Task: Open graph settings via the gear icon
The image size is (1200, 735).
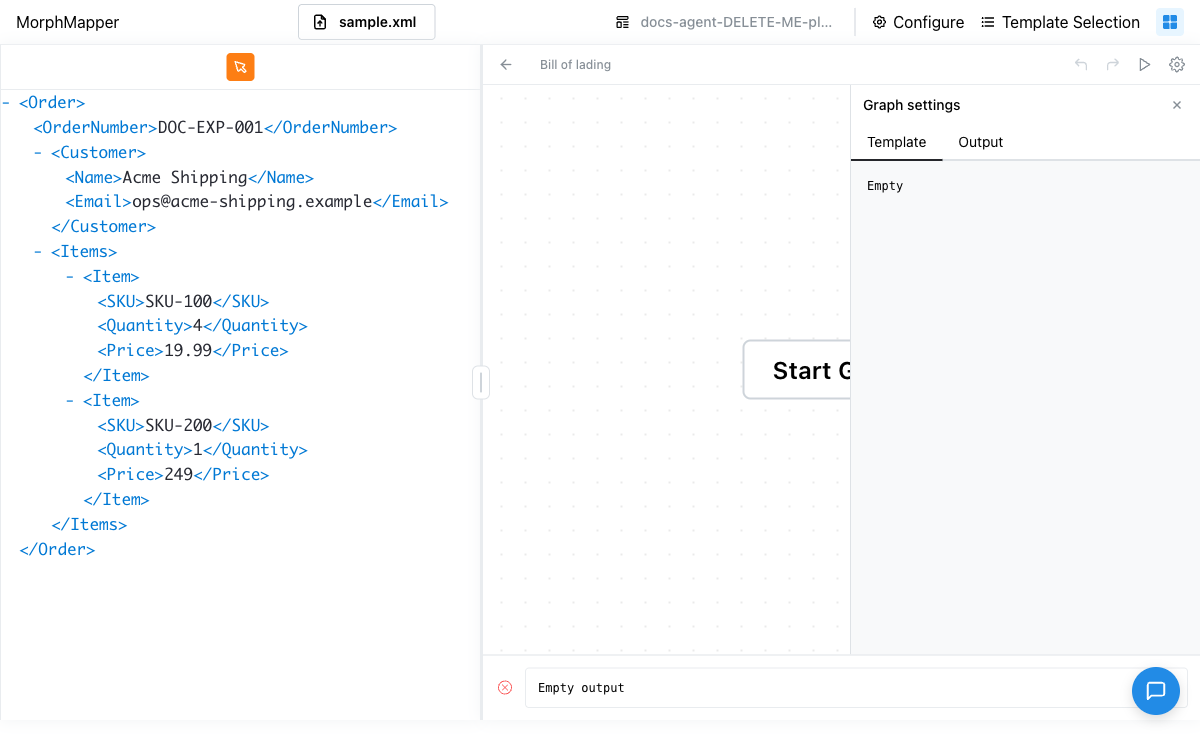Action: [x=1177, y=65]
